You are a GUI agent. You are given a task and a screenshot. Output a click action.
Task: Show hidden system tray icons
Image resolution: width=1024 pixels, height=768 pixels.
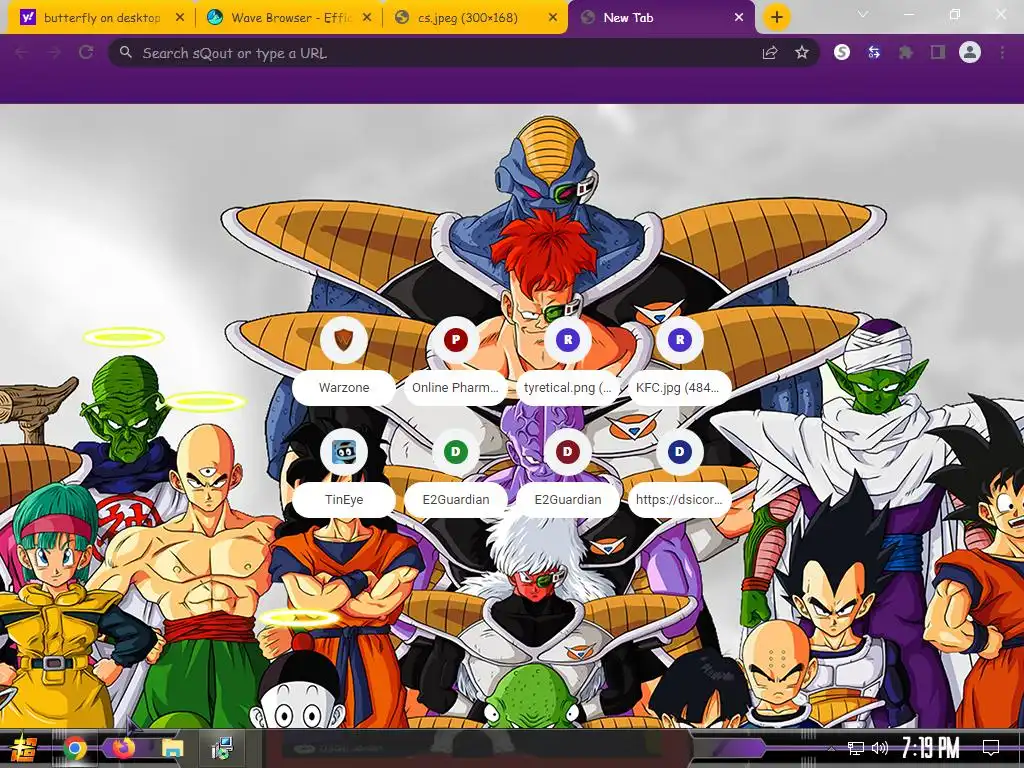point(831,748)
